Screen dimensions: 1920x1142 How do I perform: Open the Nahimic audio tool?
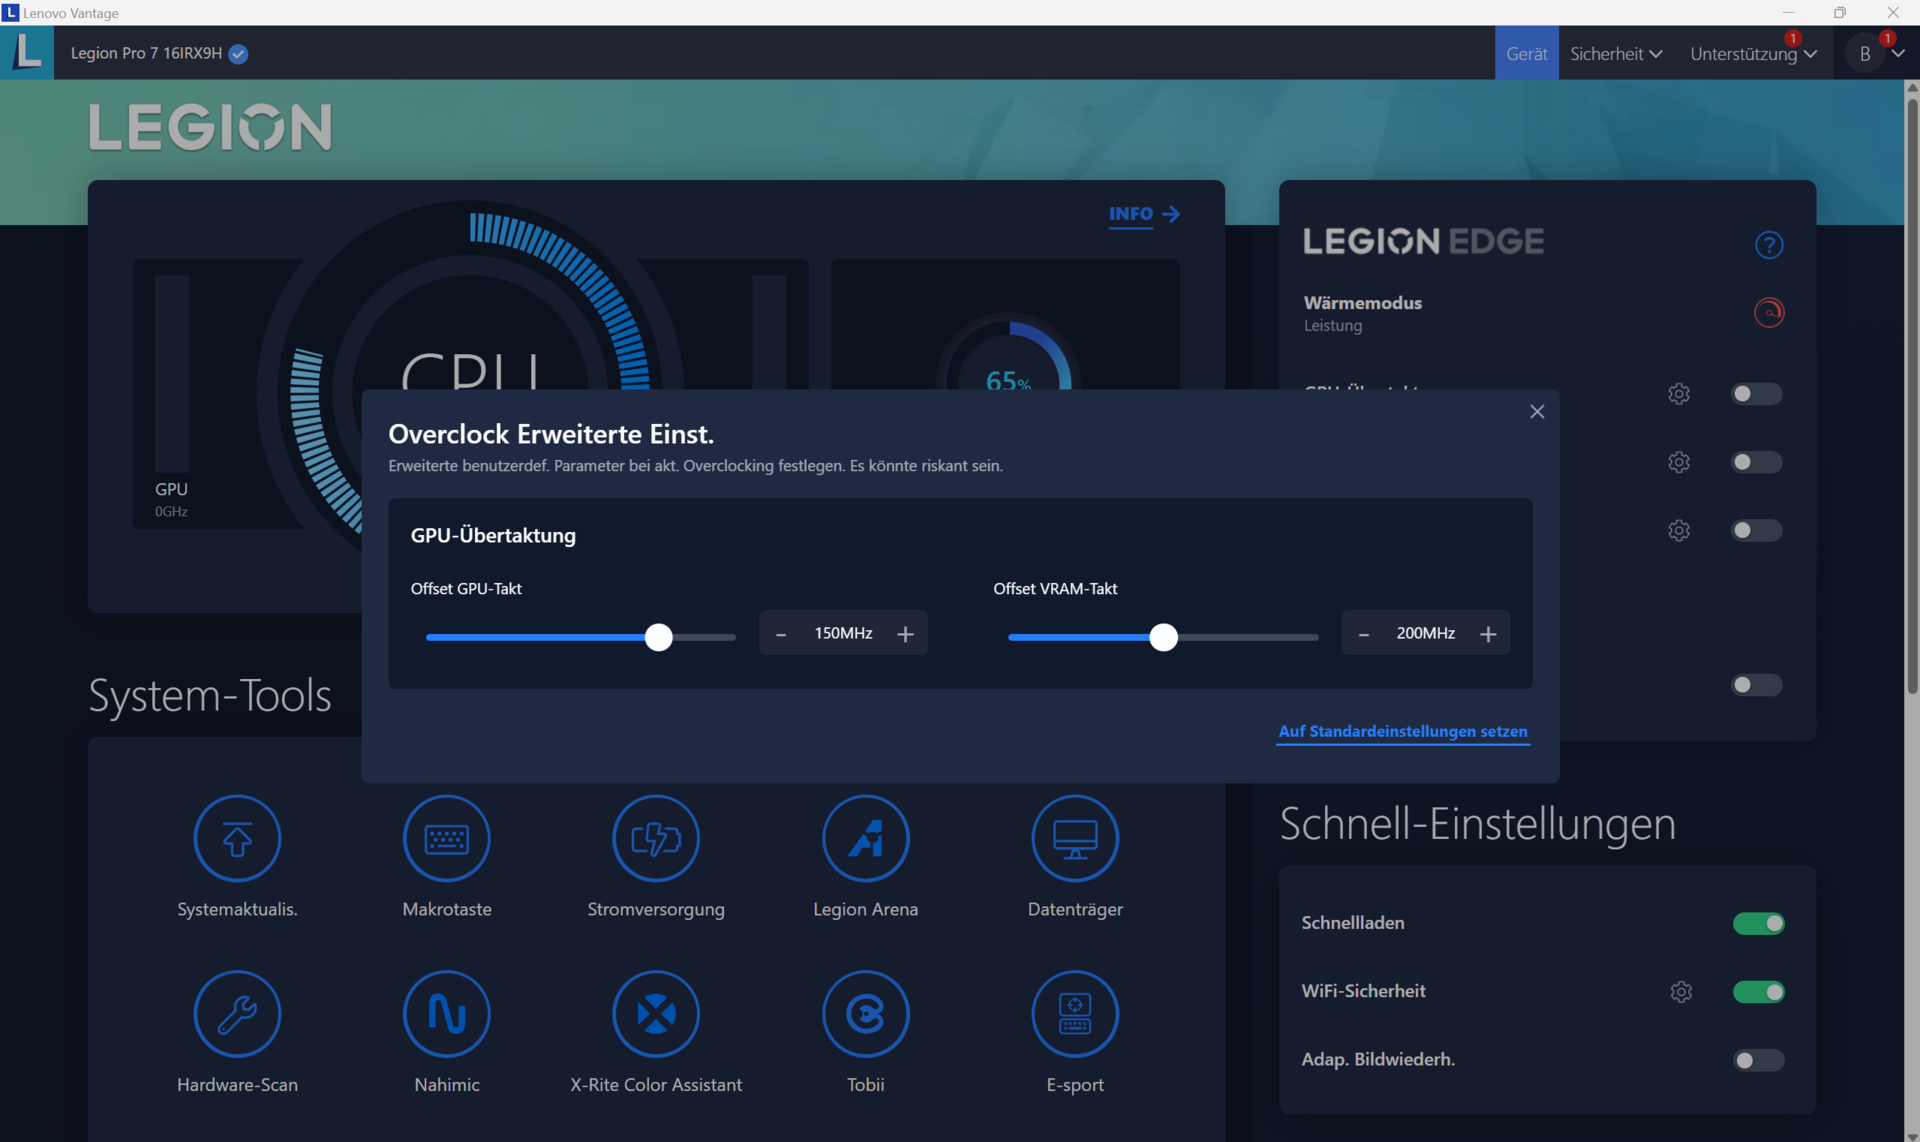pos(446,1014)
